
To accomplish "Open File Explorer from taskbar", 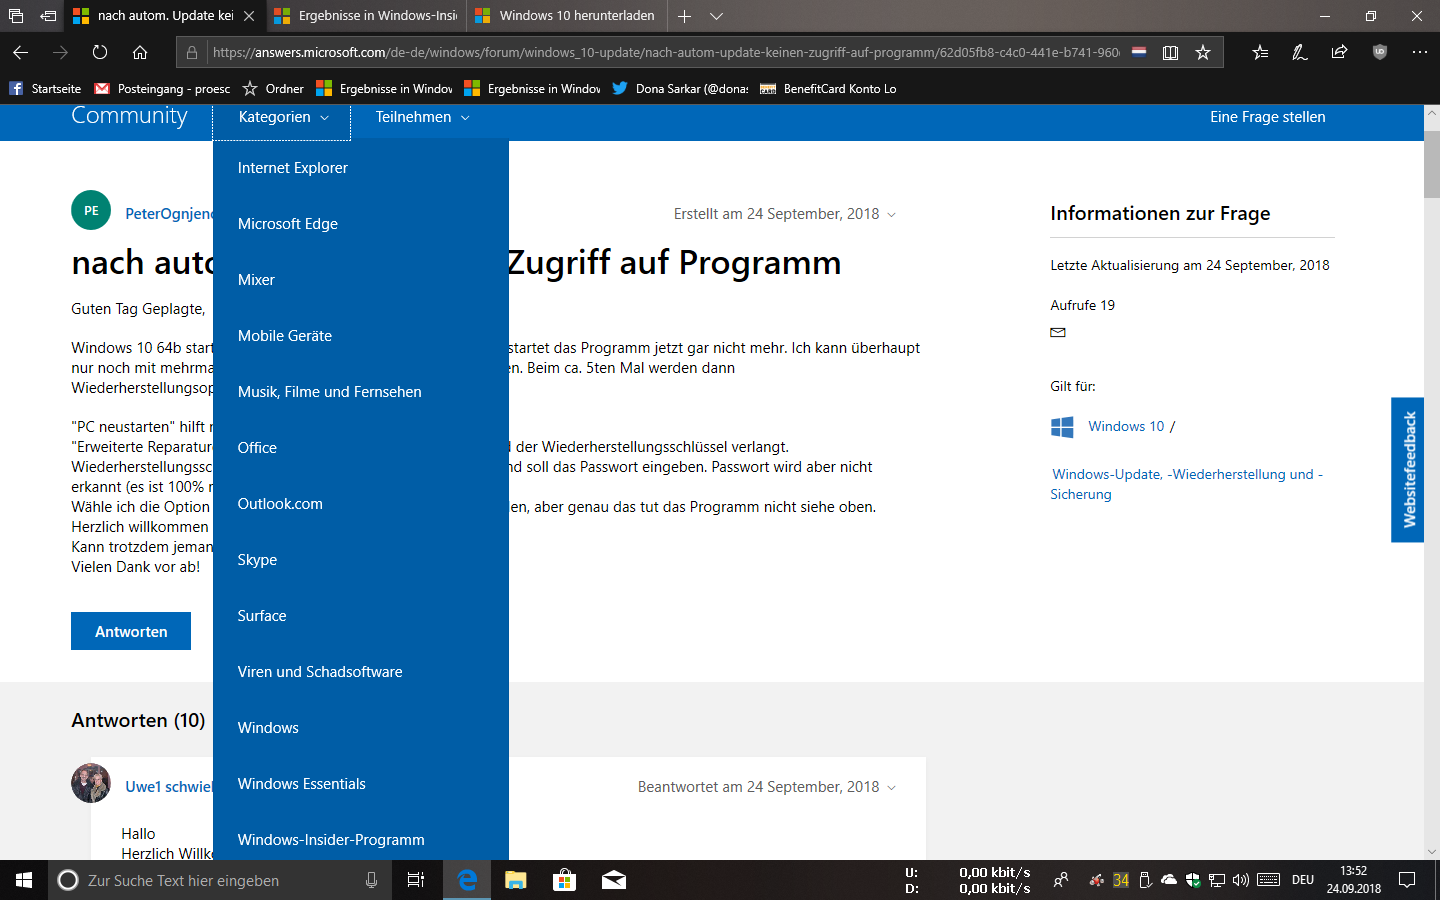I will pos(515,880).
